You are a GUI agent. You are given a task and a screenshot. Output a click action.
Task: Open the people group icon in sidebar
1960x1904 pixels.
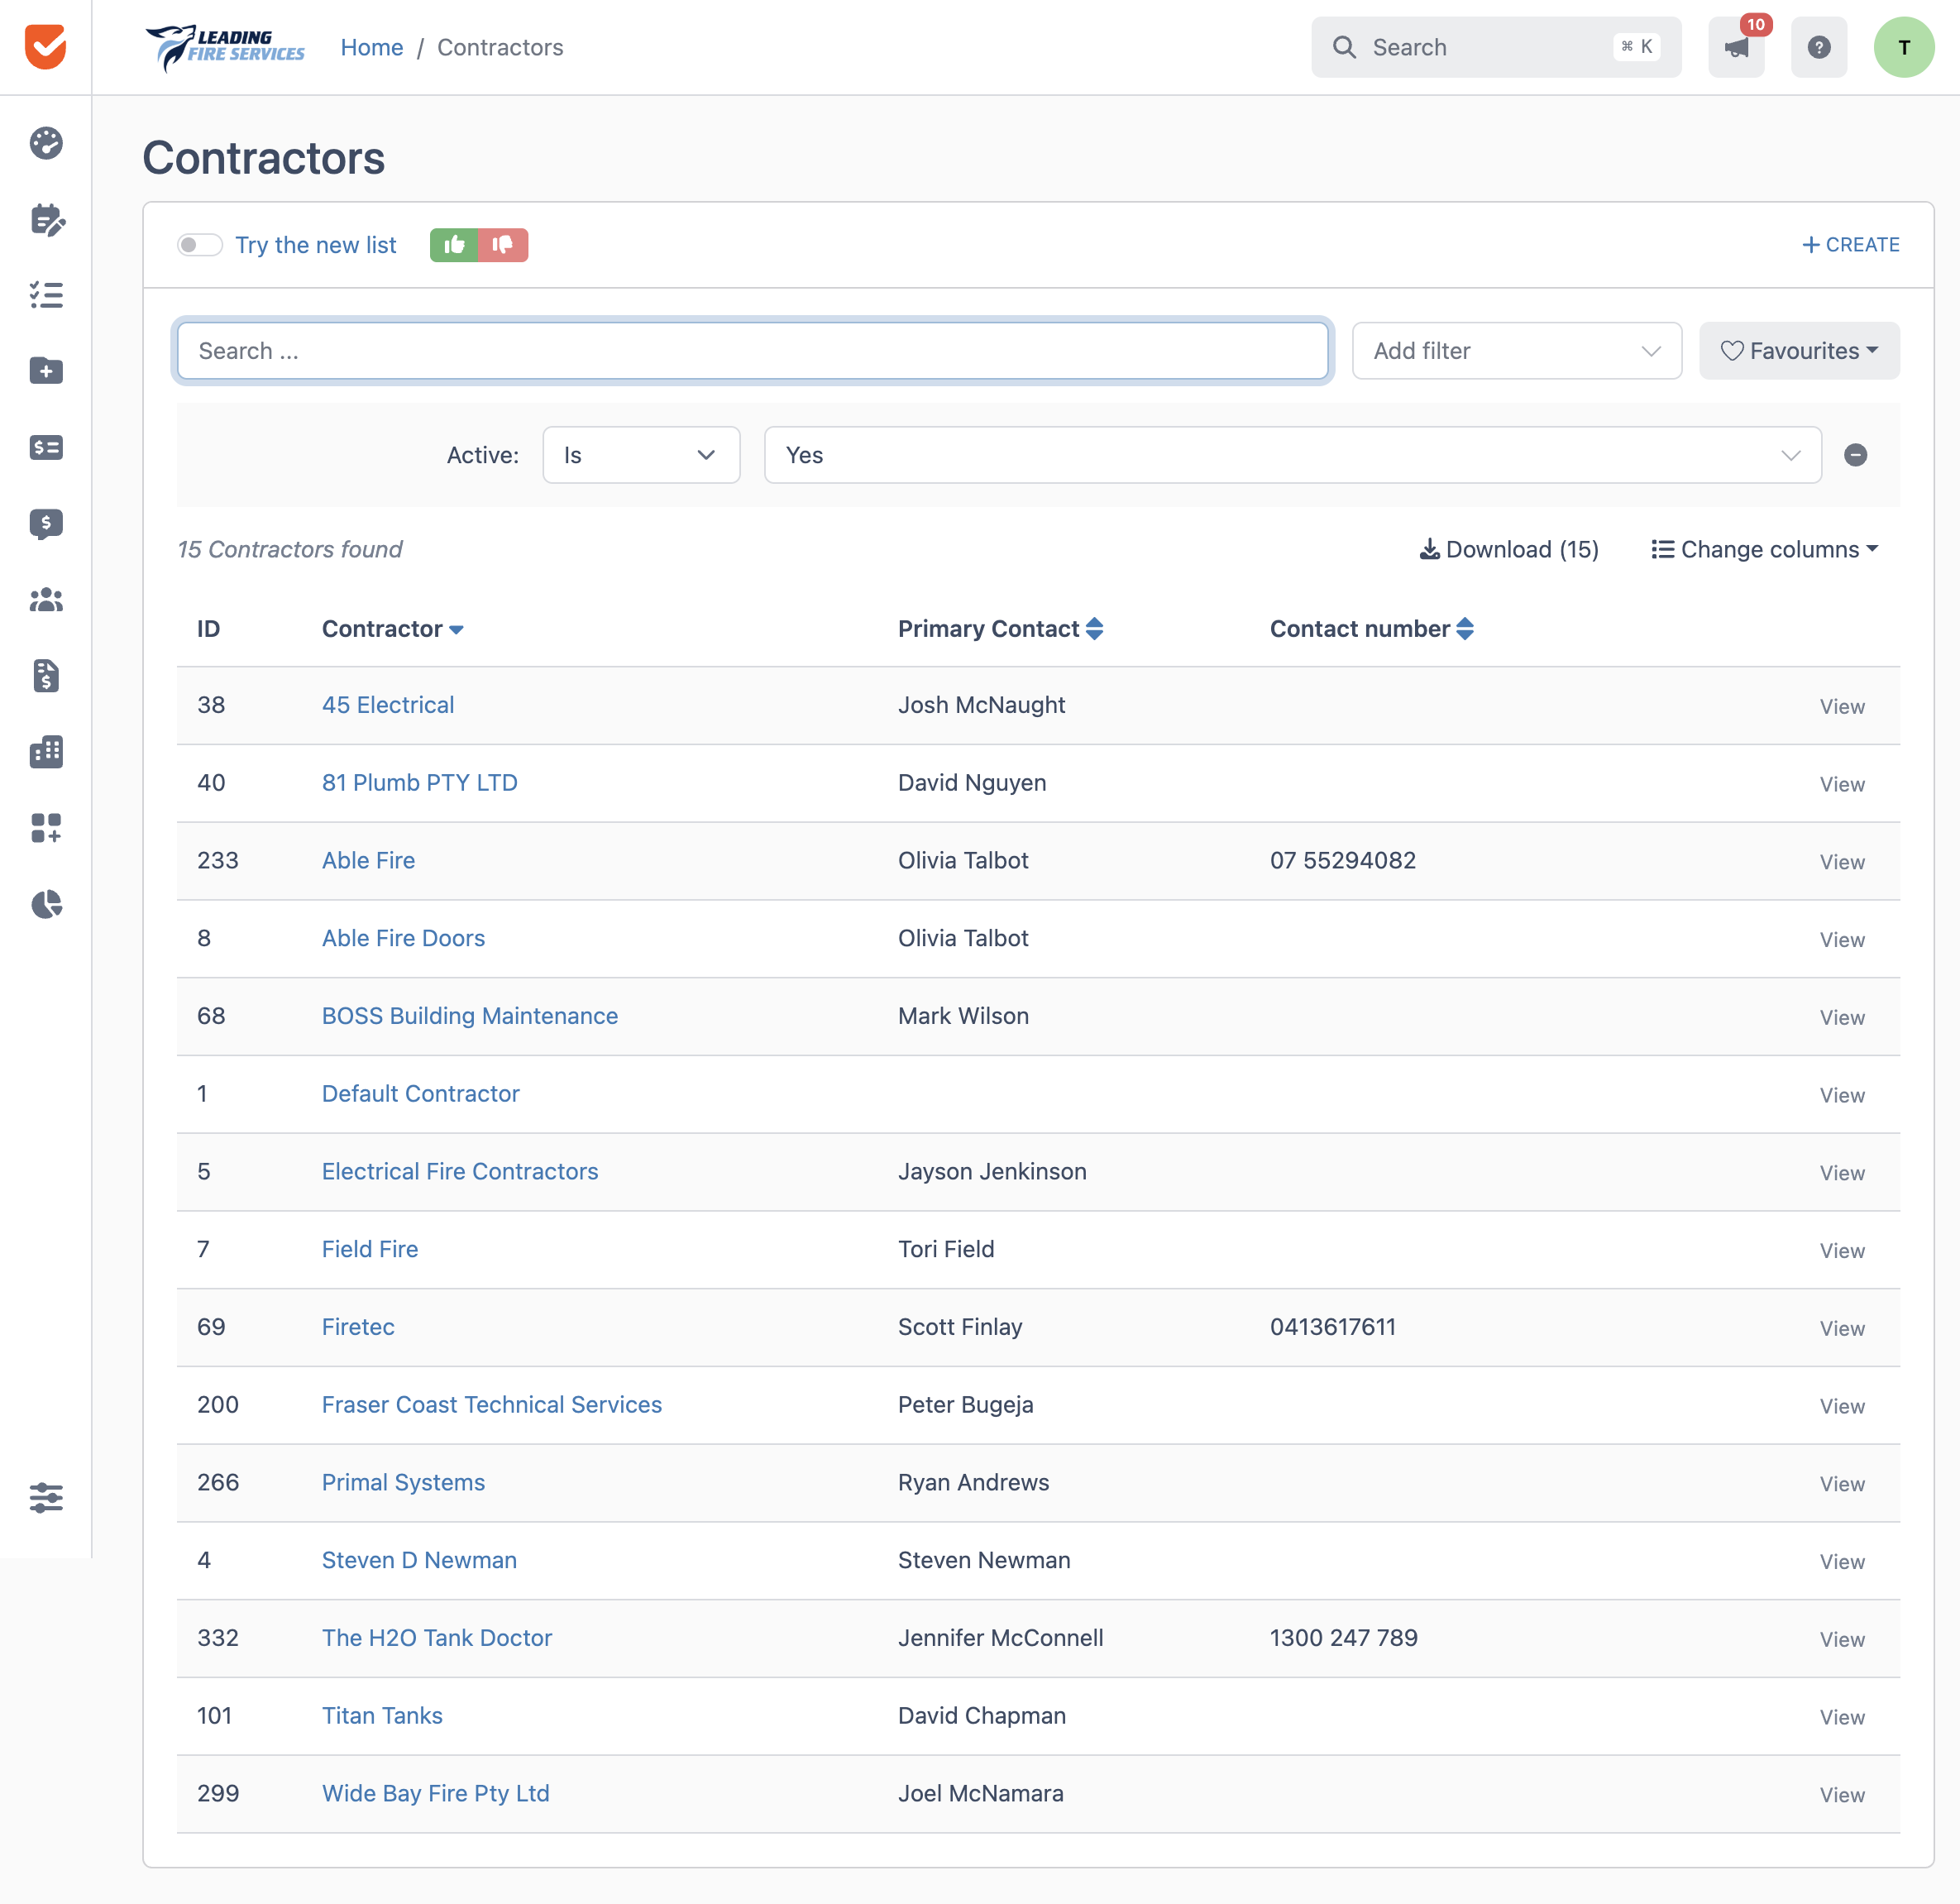pyautogui.click(x=46, y=600)
